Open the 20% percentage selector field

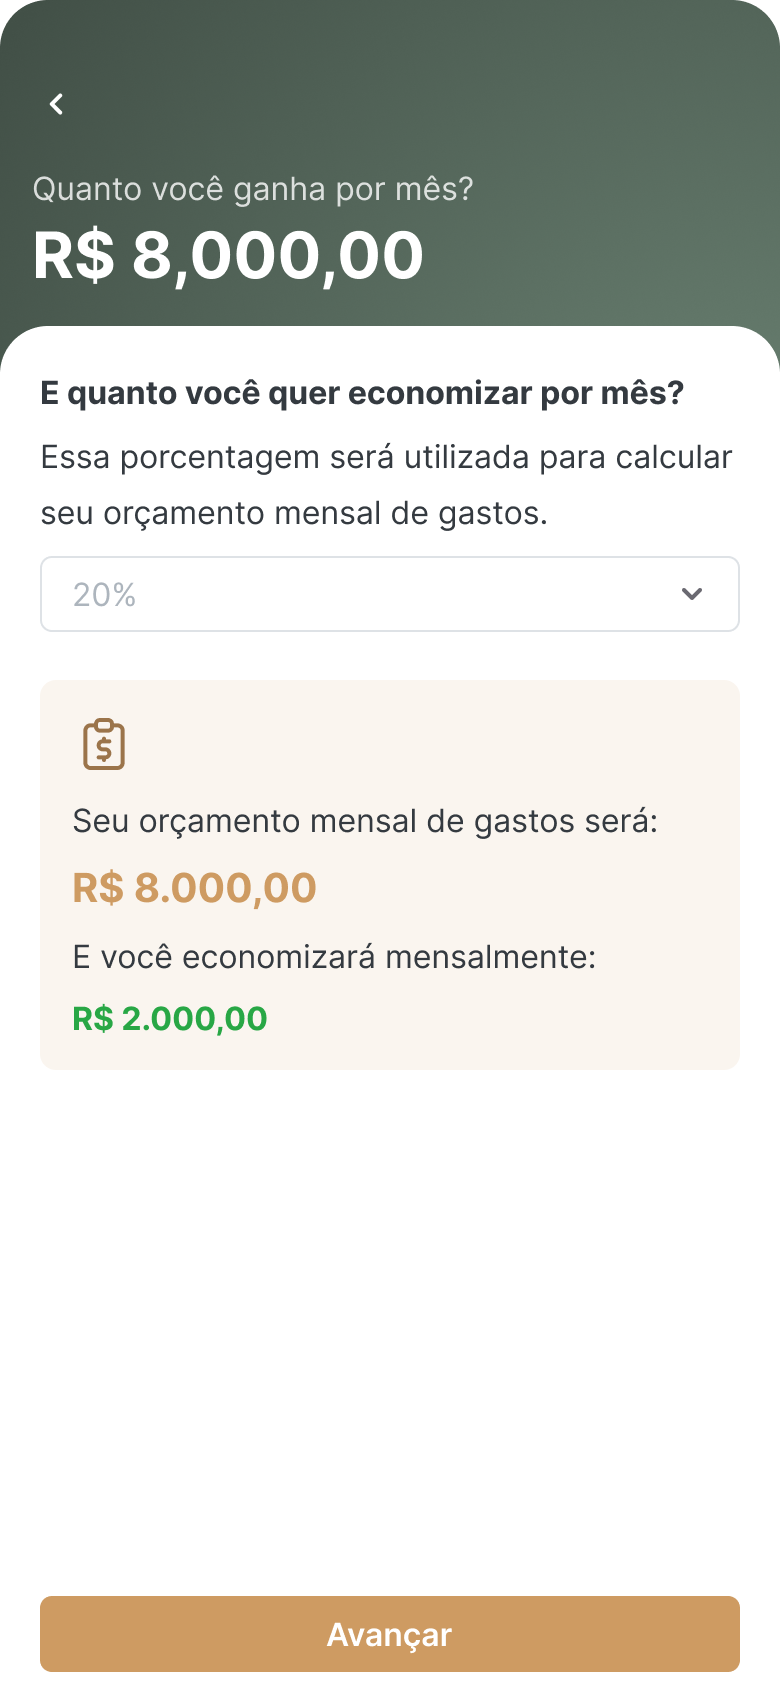click(x=390, y=594)
